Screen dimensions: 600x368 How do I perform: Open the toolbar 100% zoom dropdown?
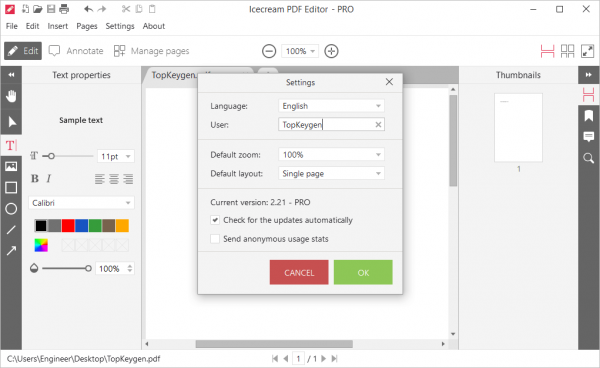pyautogui.click(x=300, y=51)
